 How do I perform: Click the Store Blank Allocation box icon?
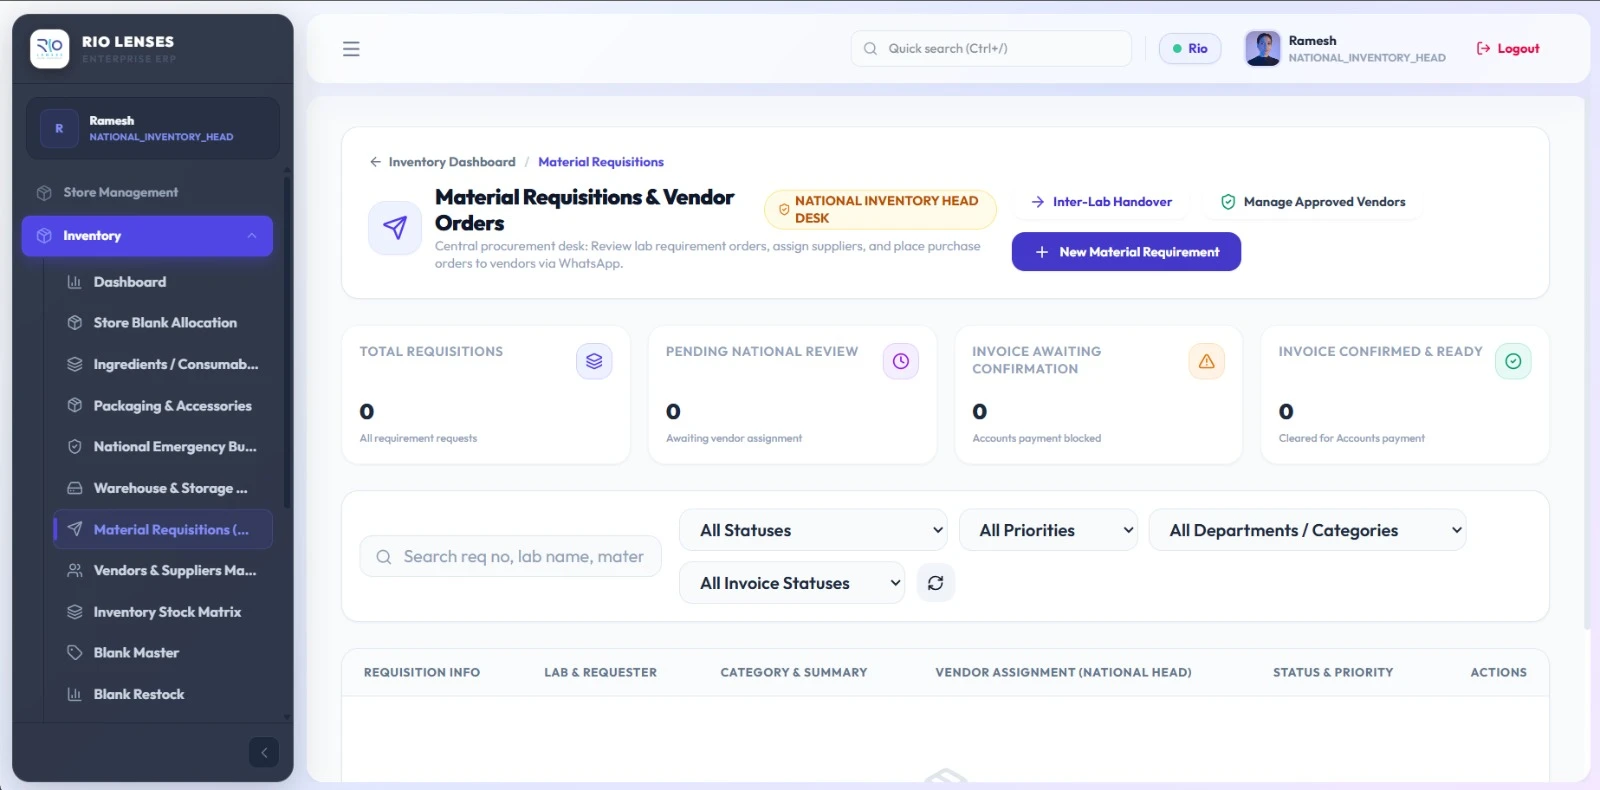(x=74, y=323)
